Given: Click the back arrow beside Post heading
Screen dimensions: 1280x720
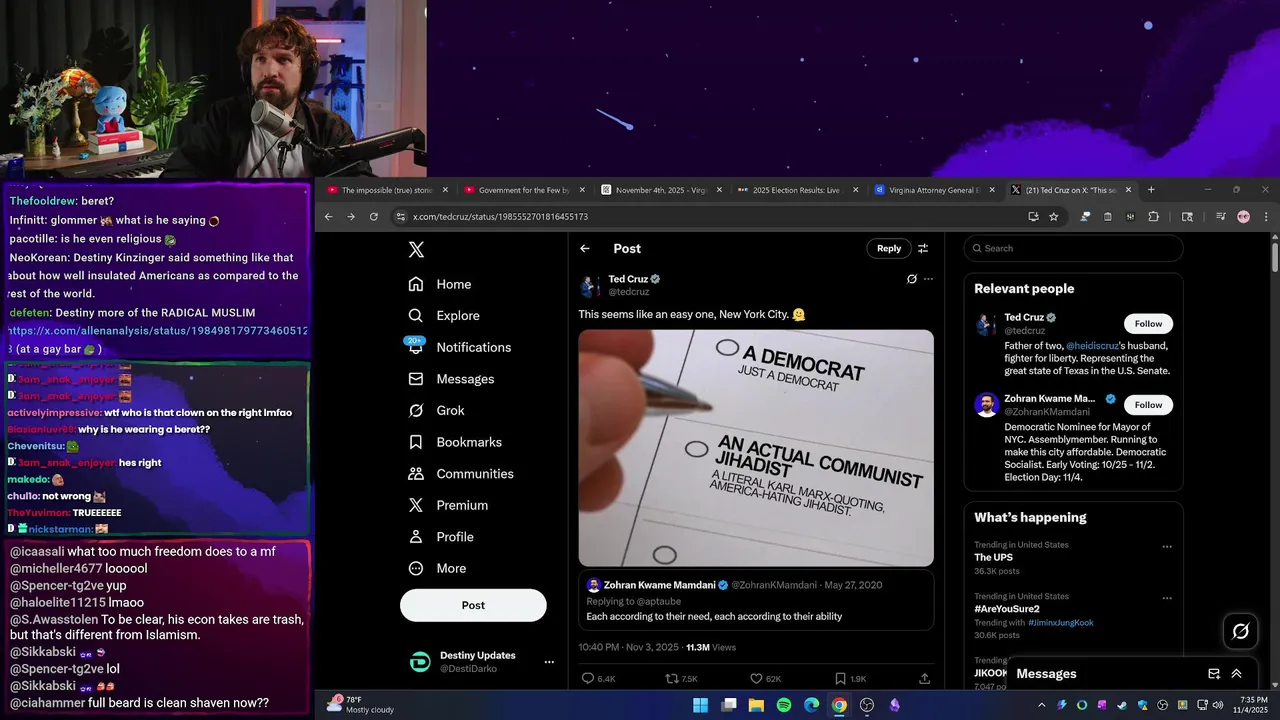Looking at the screenshot, I should (585, 248).
